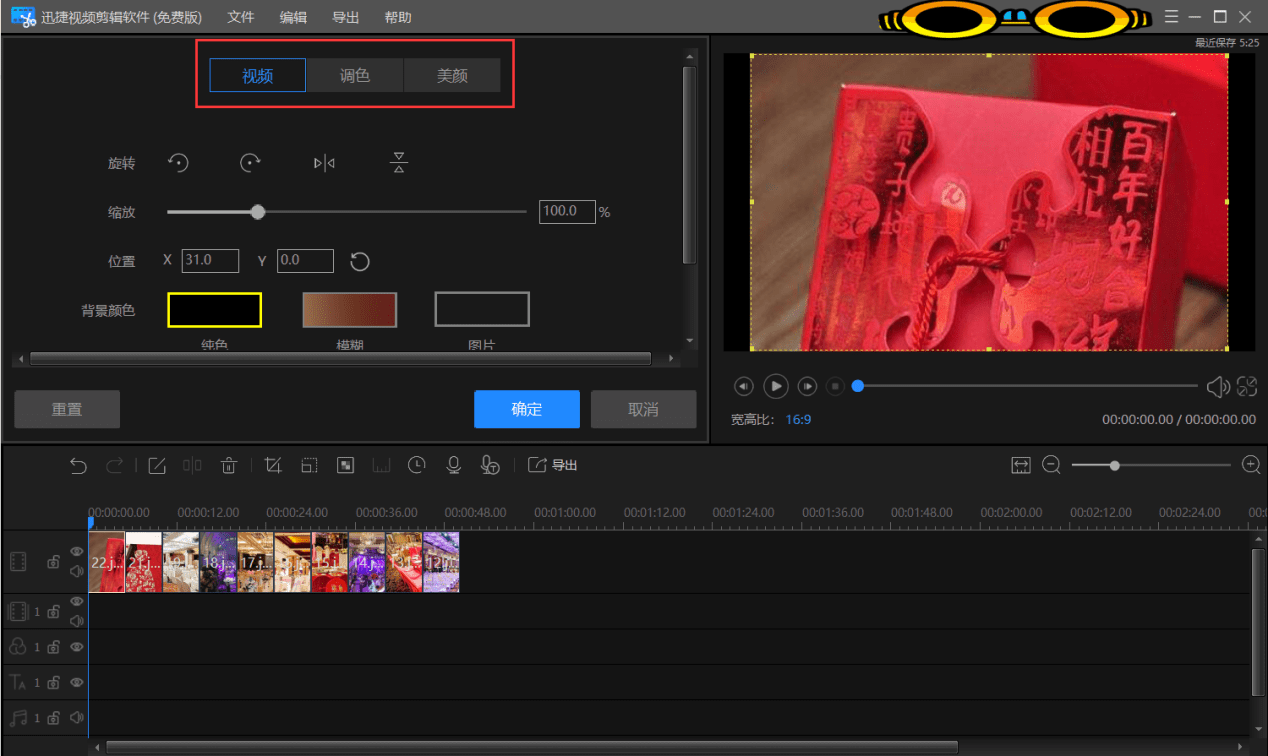
Task: Toggle lock on the text track
Action: [54, 683]
